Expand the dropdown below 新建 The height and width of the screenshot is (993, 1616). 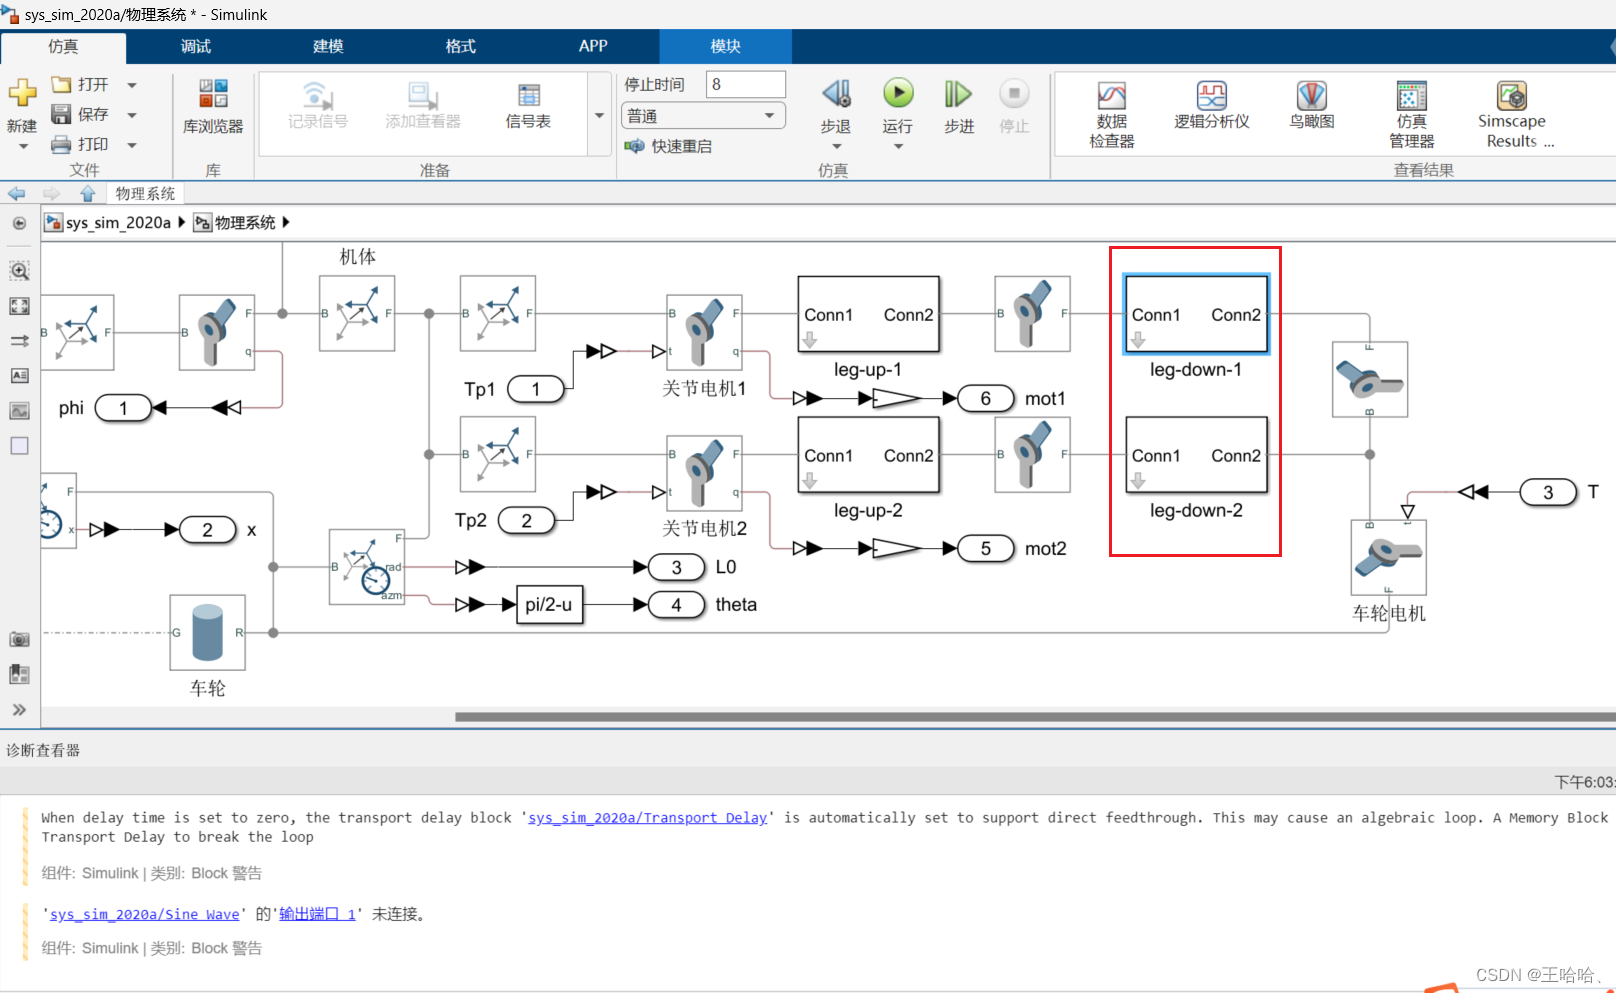23,147
